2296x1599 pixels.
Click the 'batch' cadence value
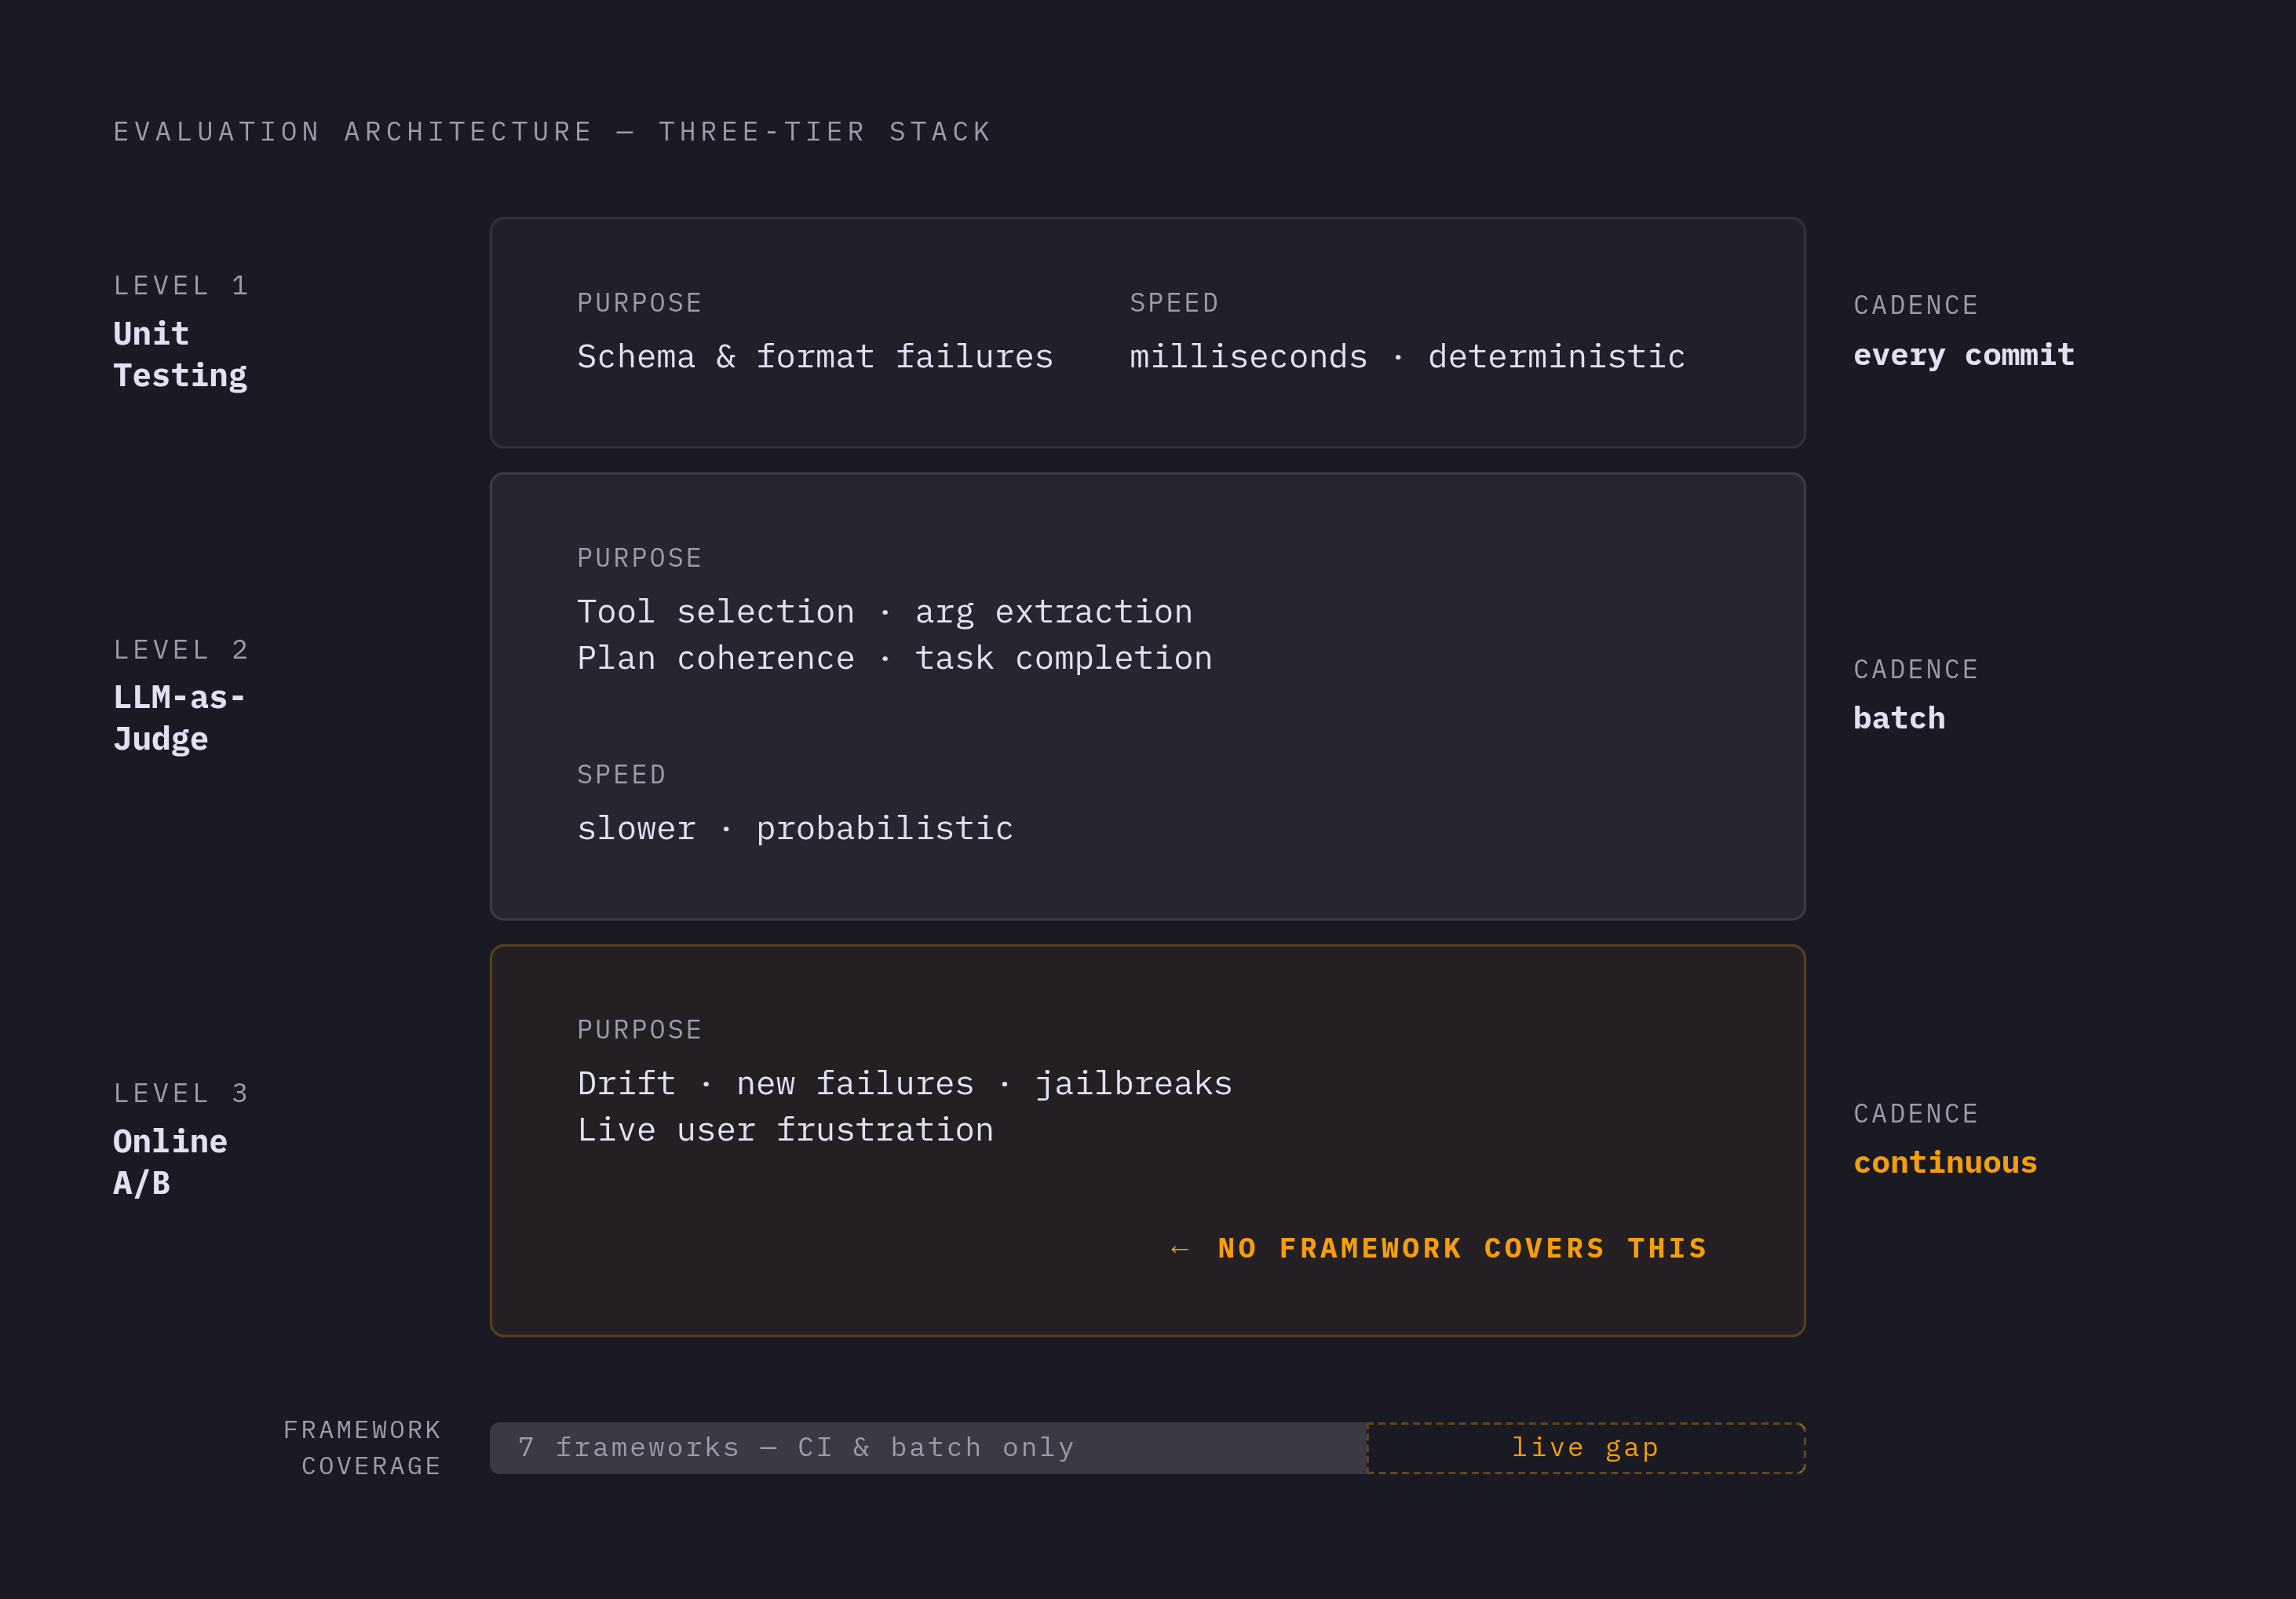(1899, 718)
